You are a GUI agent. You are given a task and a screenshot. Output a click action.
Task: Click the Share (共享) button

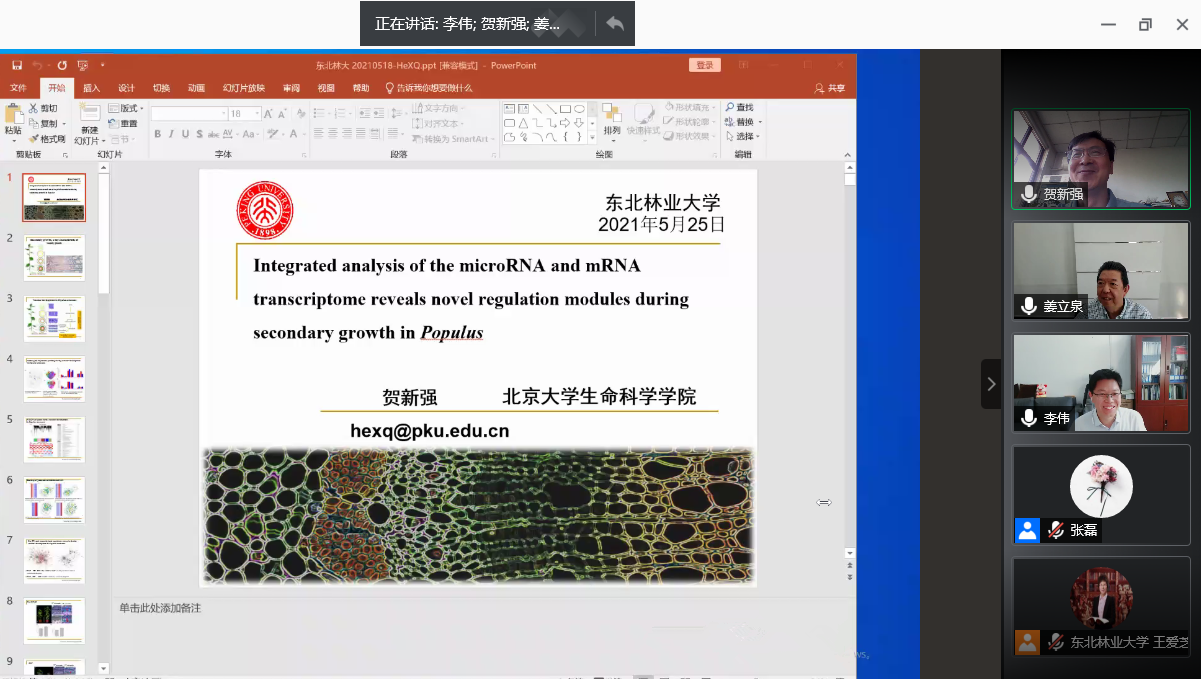pyautogui.click(x=830, y=88)
